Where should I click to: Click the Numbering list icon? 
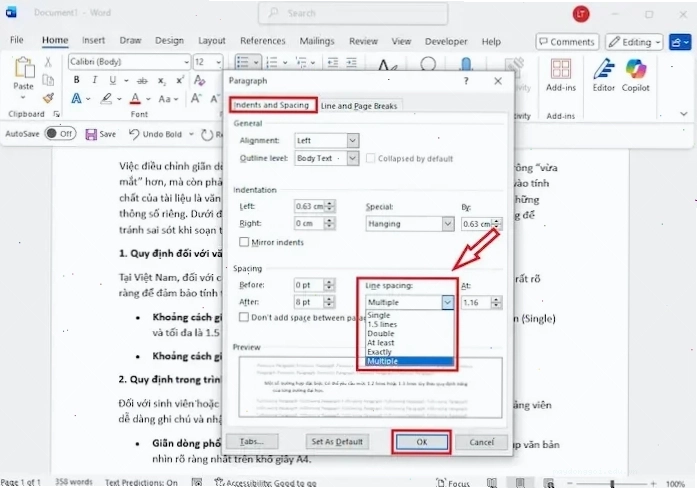272,62
